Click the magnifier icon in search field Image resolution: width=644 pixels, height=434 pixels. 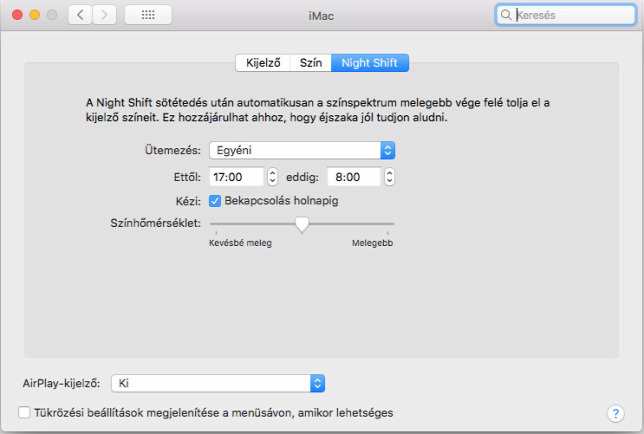tap(506, 15)
